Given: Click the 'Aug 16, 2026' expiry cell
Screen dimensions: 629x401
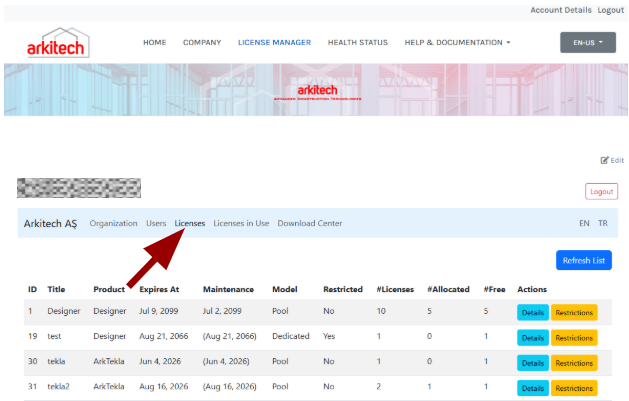Looking at the screenshot, I should coord(164,387).
